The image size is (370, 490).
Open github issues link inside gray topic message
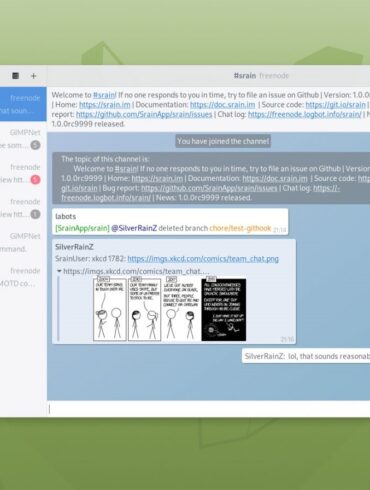pyautogui.click(x=209, y=188)
